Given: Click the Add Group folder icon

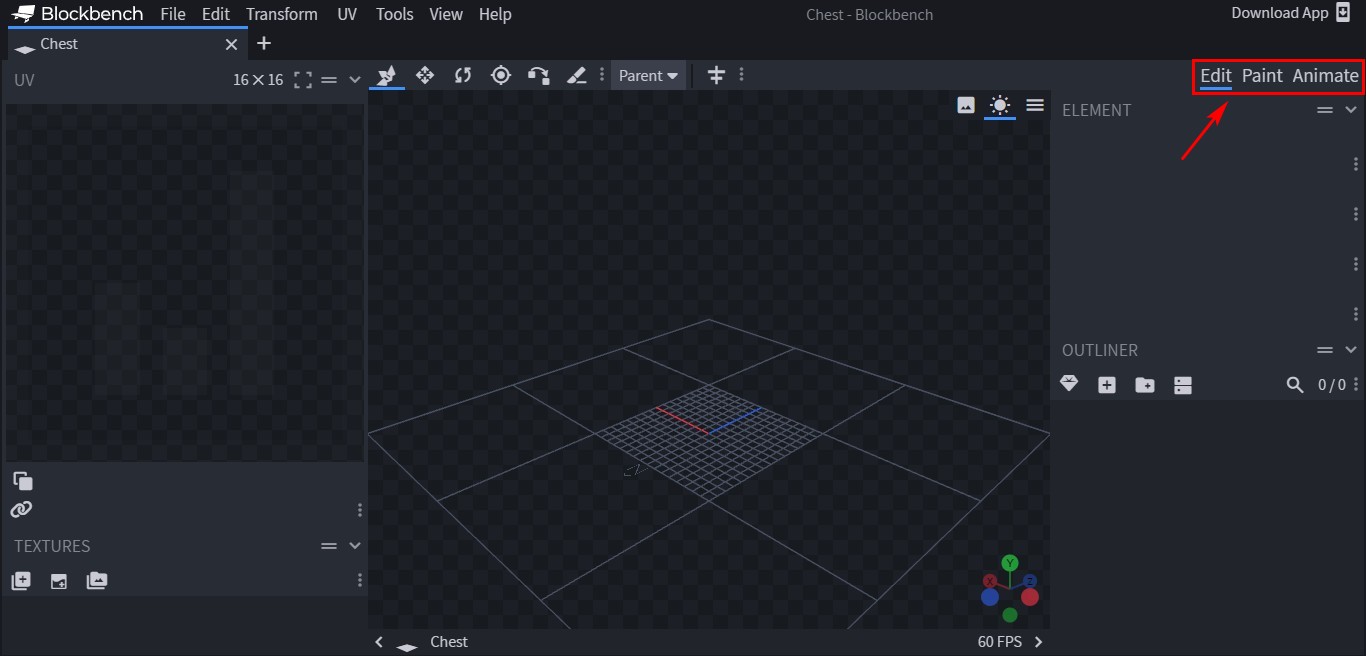Looking at the screenshot, I should (x=1145, y=385).
